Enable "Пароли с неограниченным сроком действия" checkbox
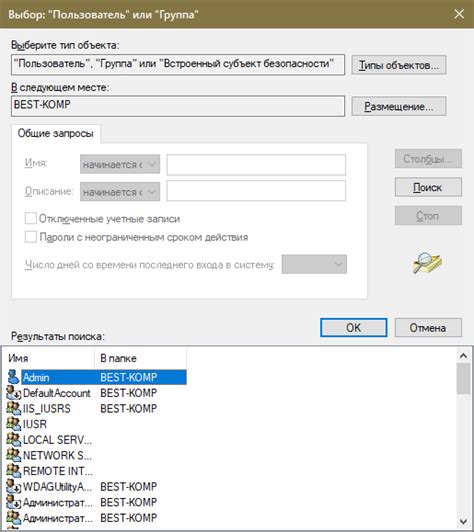The width and height of the screenshot is (474, 532). 31,237
